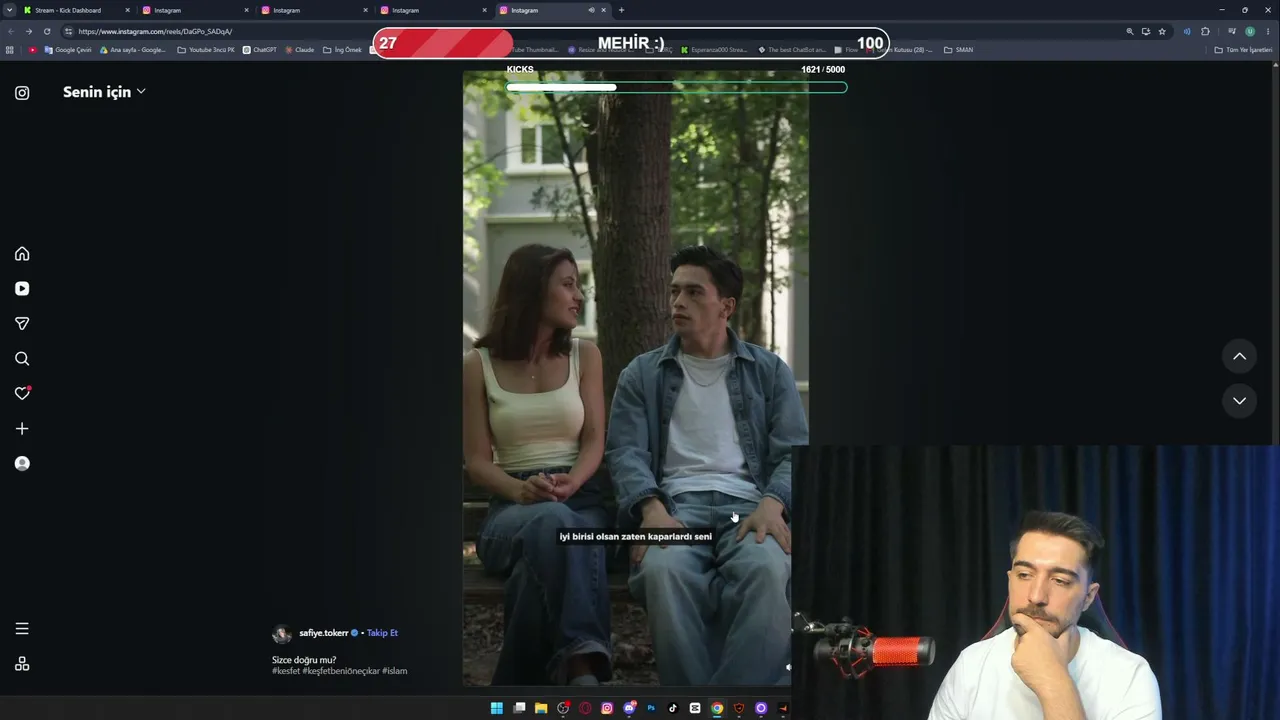Switch to the Stream - Kick Dashboard tab
1280x720 pixels.
click(x=75, y=10)
